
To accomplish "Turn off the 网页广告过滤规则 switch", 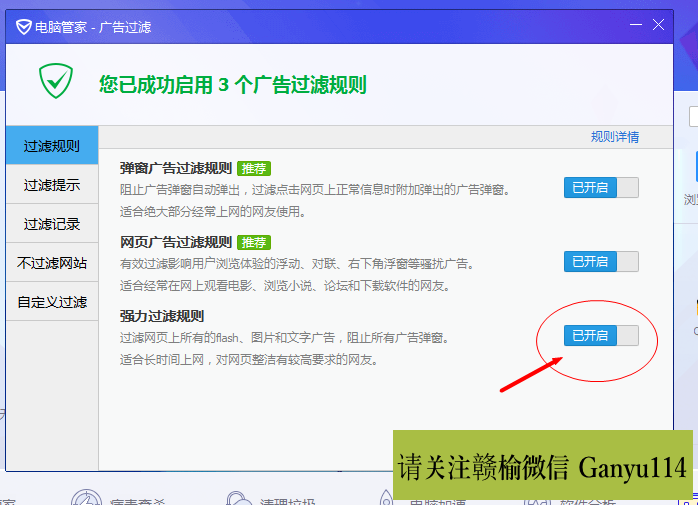I will [601, 261].
